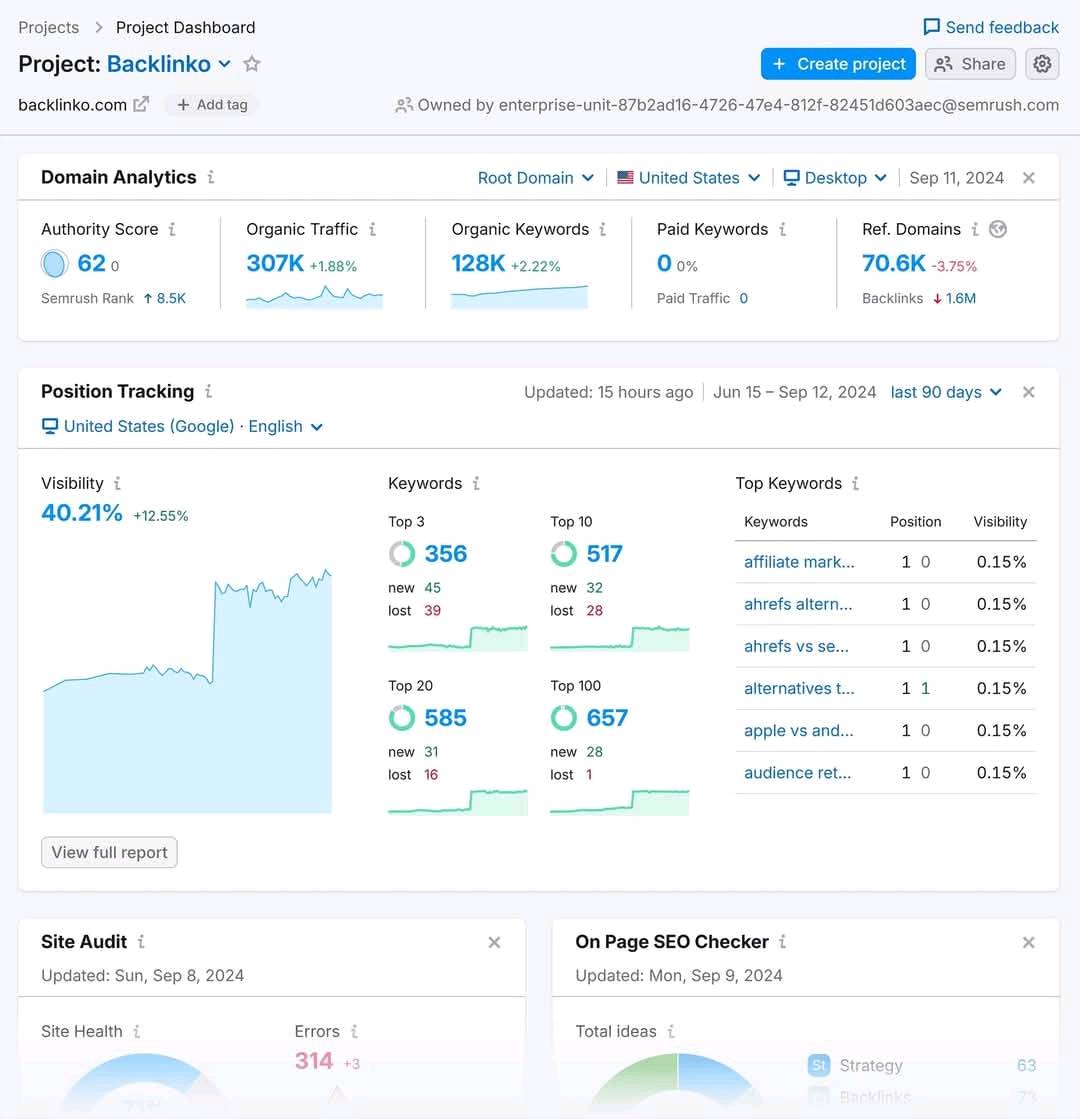The width and height of the screenshot is (1080, 1119).
Task: Click the Ref. Domains value 70.6K
Action: pos(894,263)
